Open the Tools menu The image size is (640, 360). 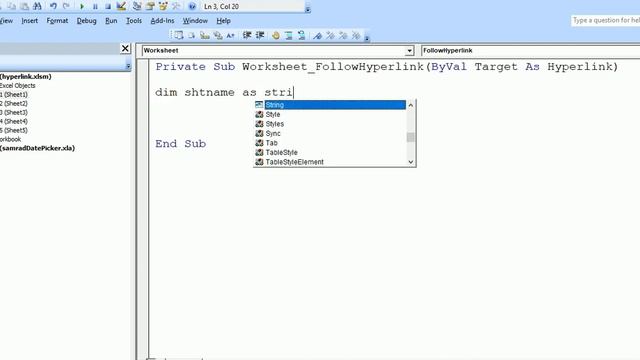134,20
